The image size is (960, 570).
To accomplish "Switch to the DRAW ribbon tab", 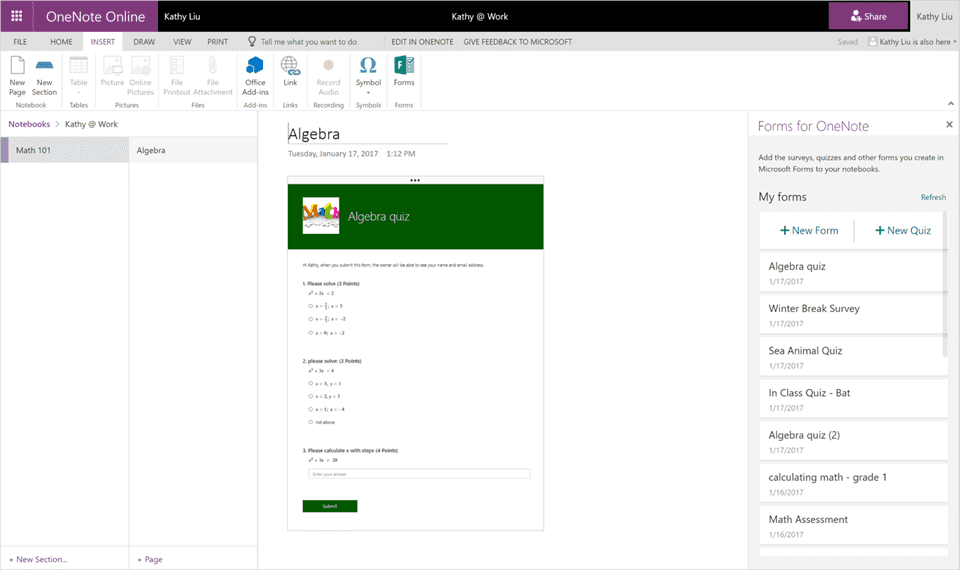I will coord(144,42).
